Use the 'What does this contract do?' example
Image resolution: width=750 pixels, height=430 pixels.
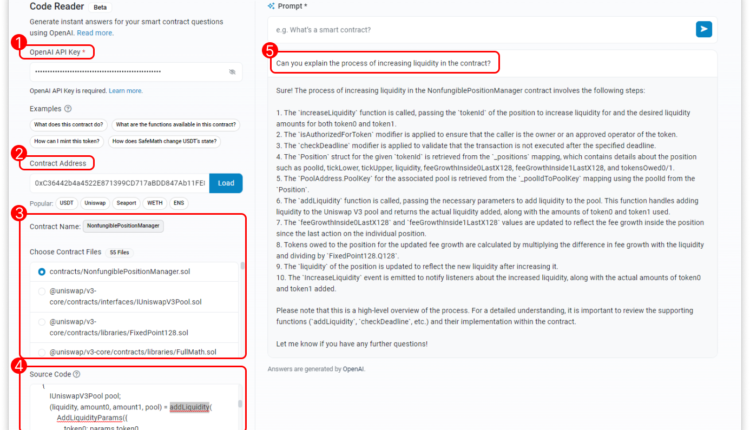click(68, 125)
